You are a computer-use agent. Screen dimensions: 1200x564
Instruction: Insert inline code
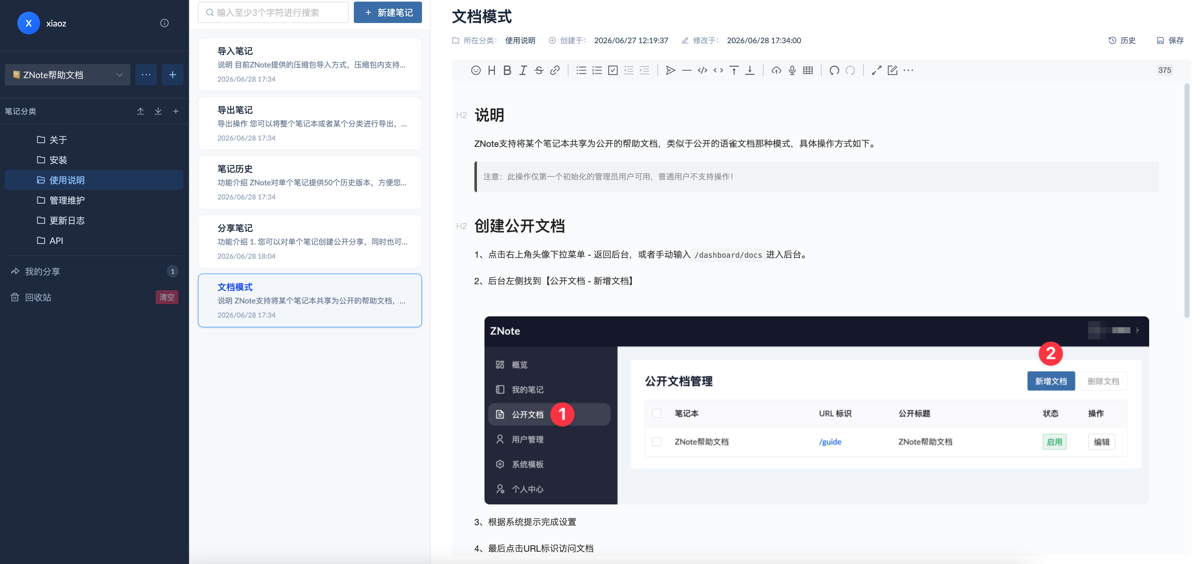(718, 70)
